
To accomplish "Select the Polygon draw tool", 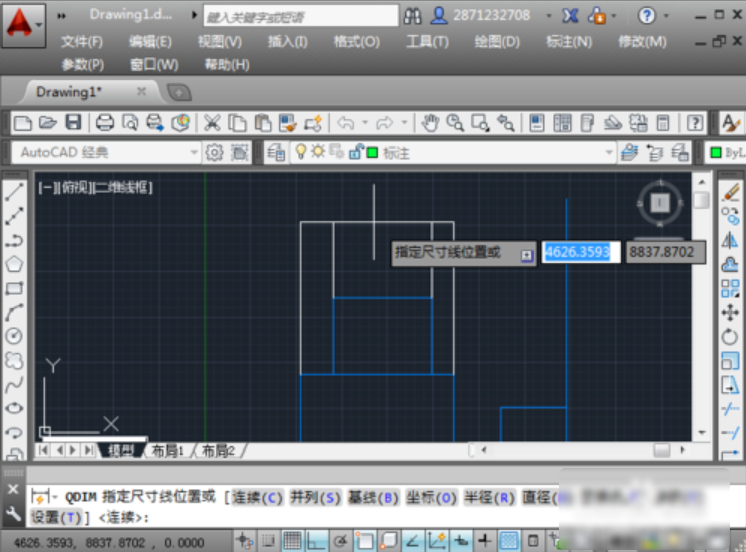I will 14,265.
